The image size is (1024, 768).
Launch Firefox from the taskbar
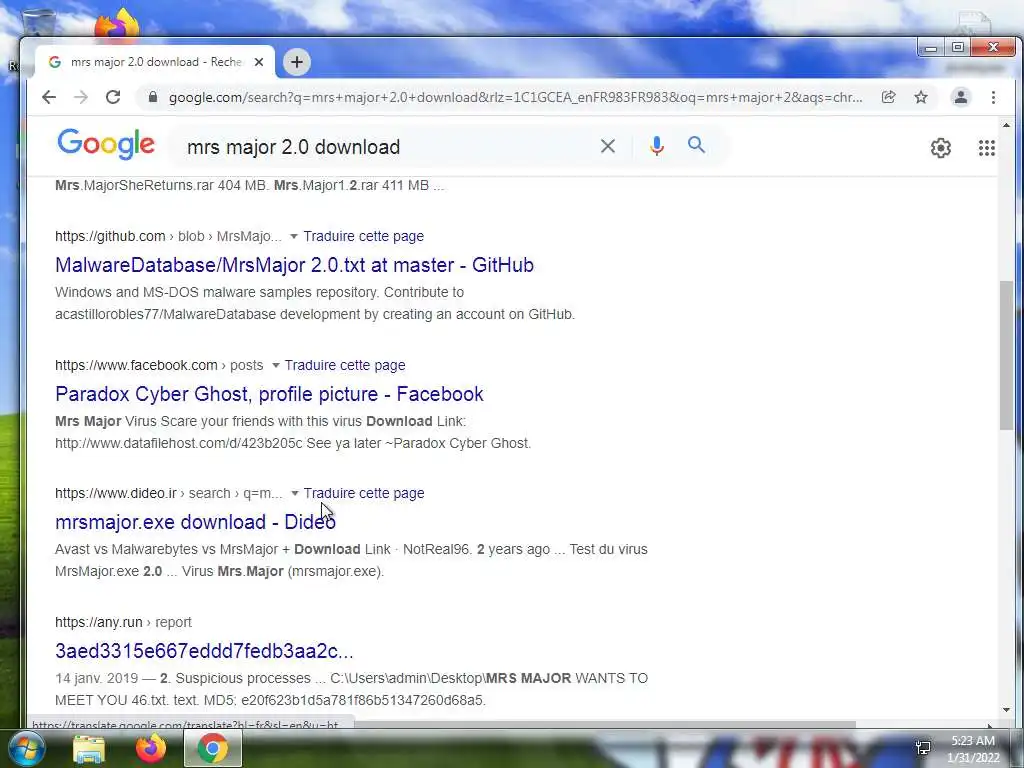point(151,748)
